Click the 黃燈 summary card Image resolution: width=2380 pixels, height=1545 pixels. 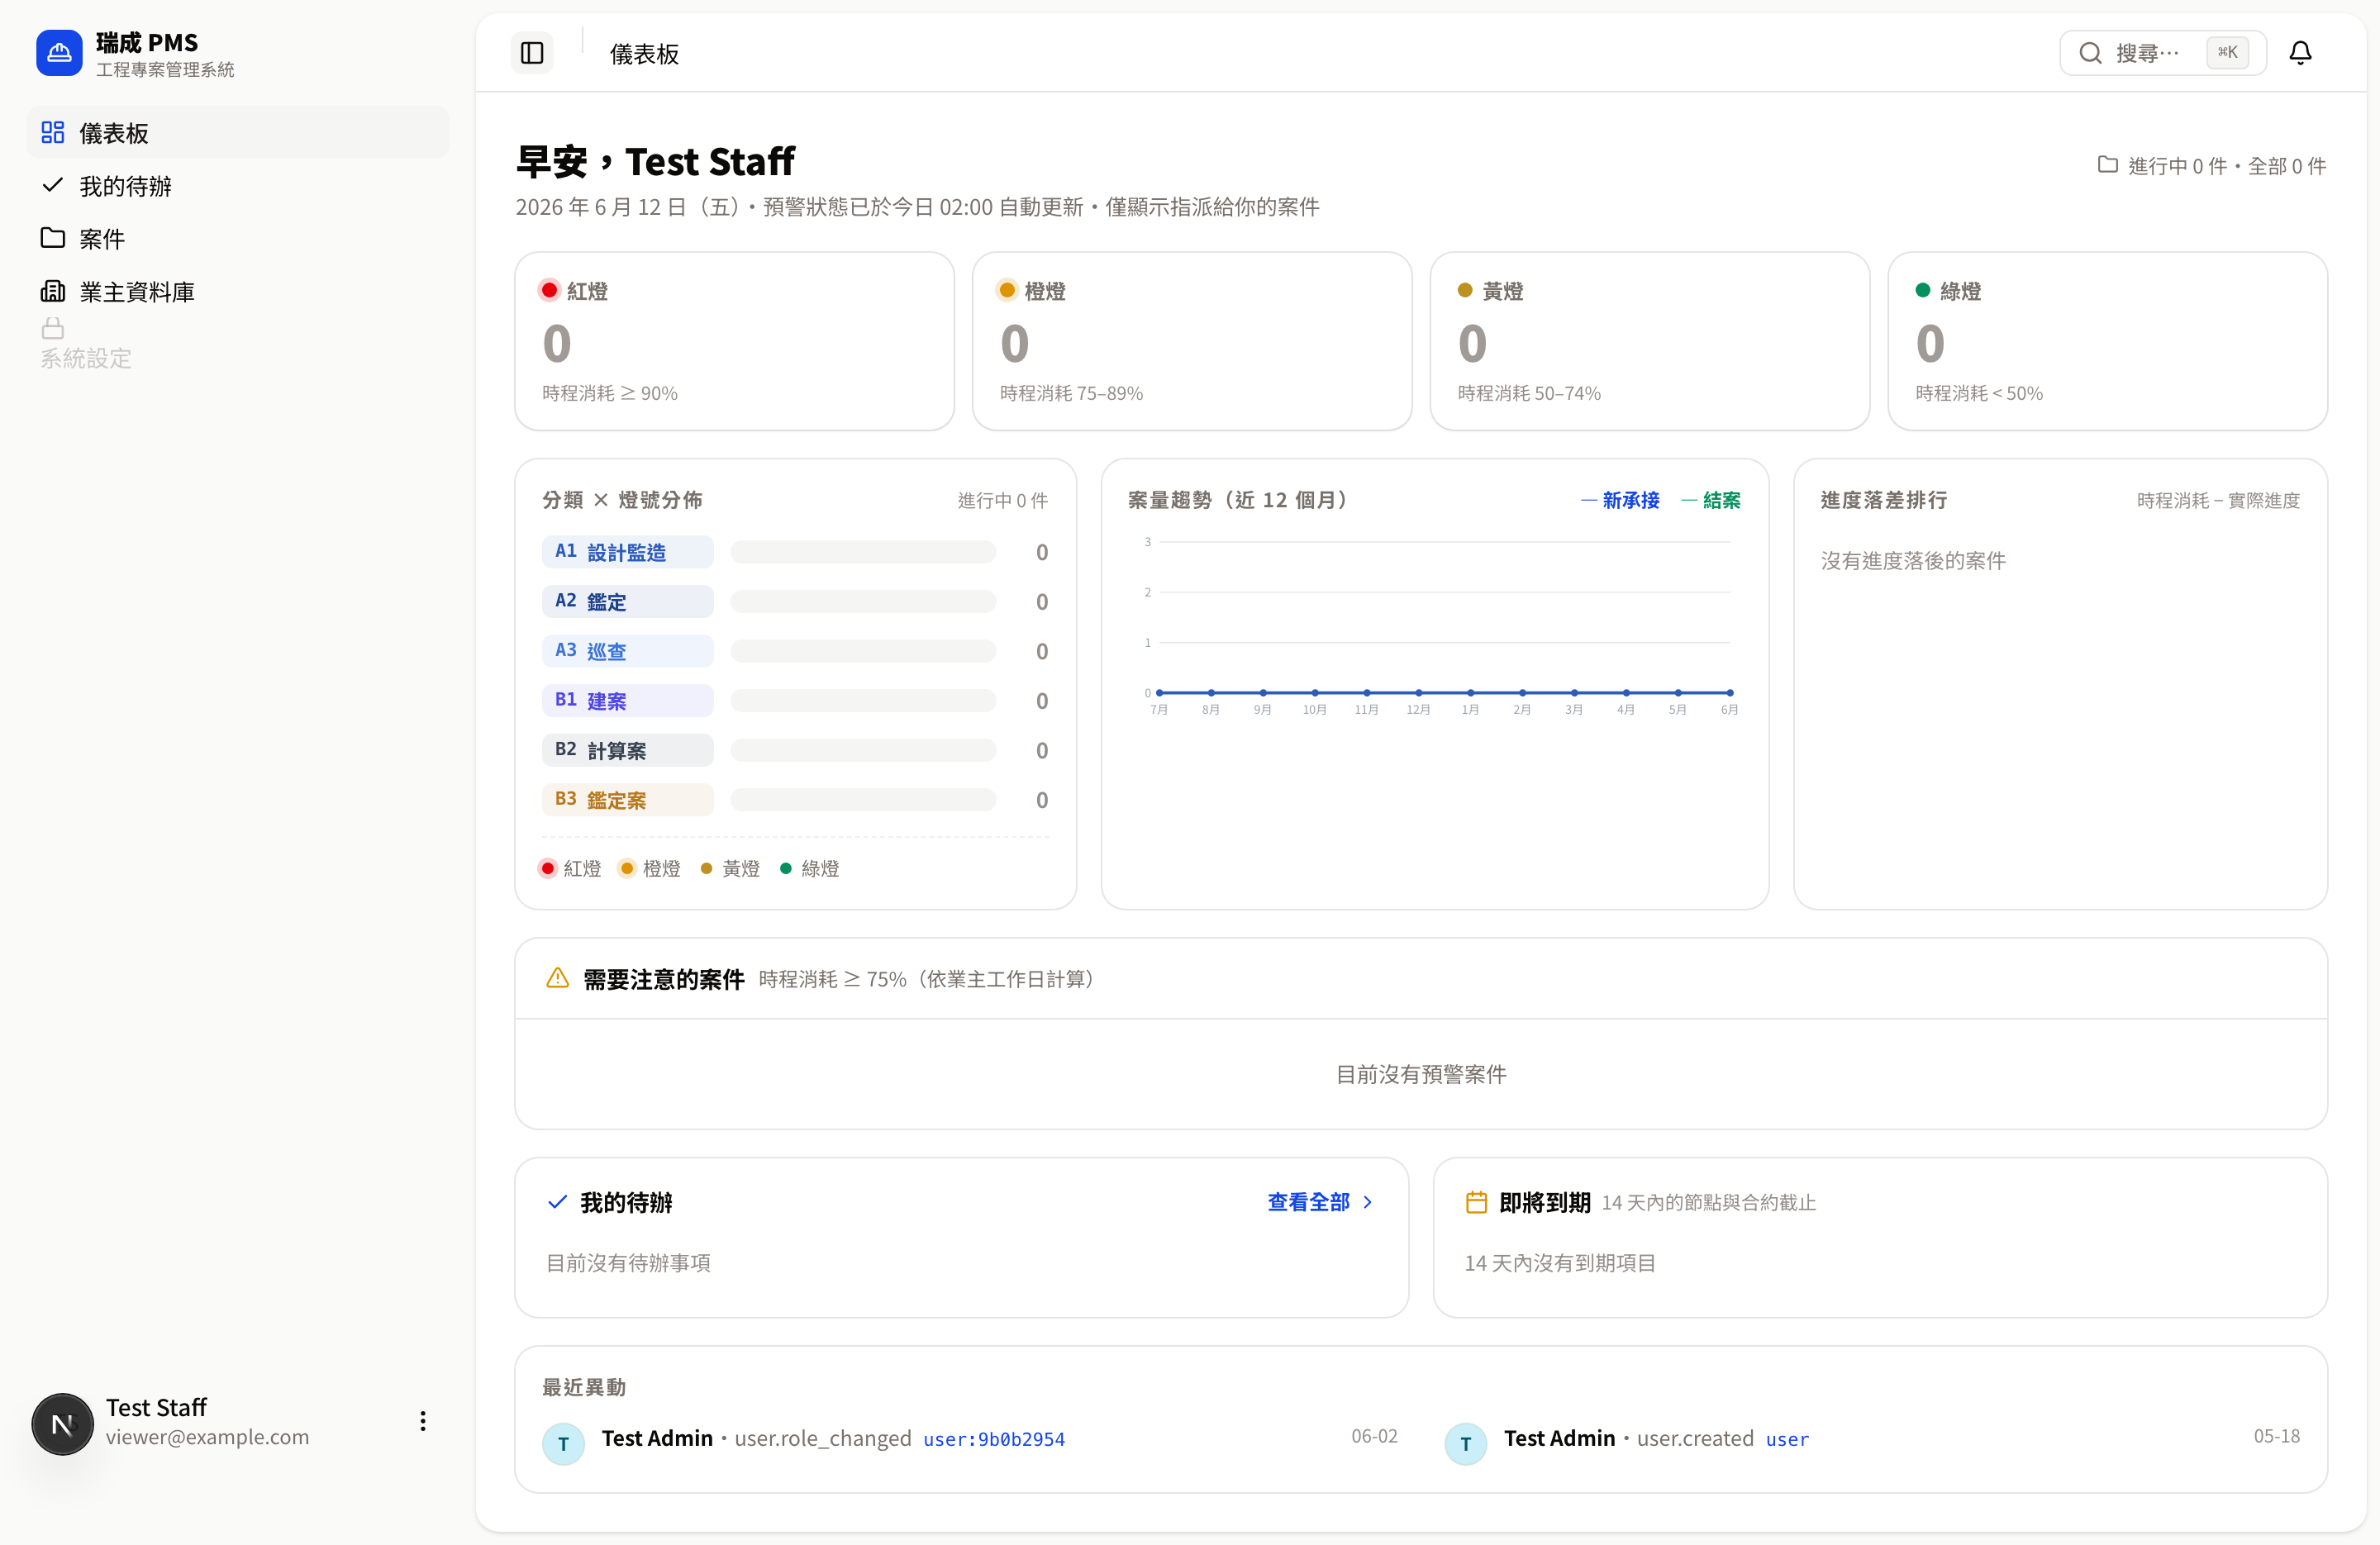pyautogui.click(x=1650, y=341)
